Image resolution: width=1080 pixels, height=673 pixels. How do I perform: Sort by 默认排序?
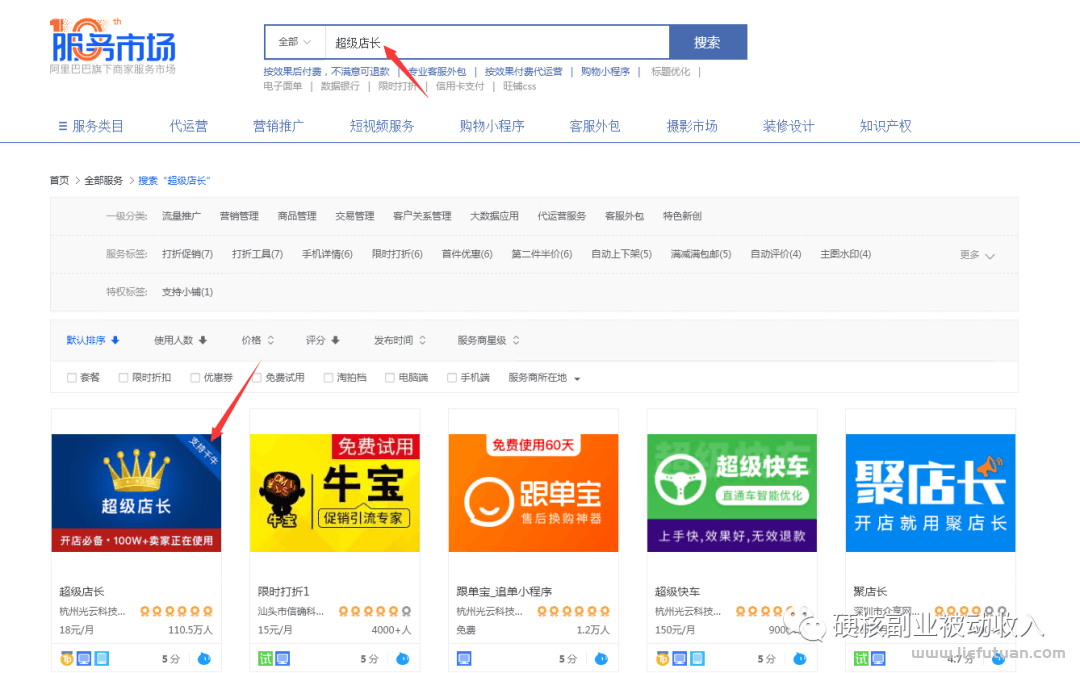93,340
